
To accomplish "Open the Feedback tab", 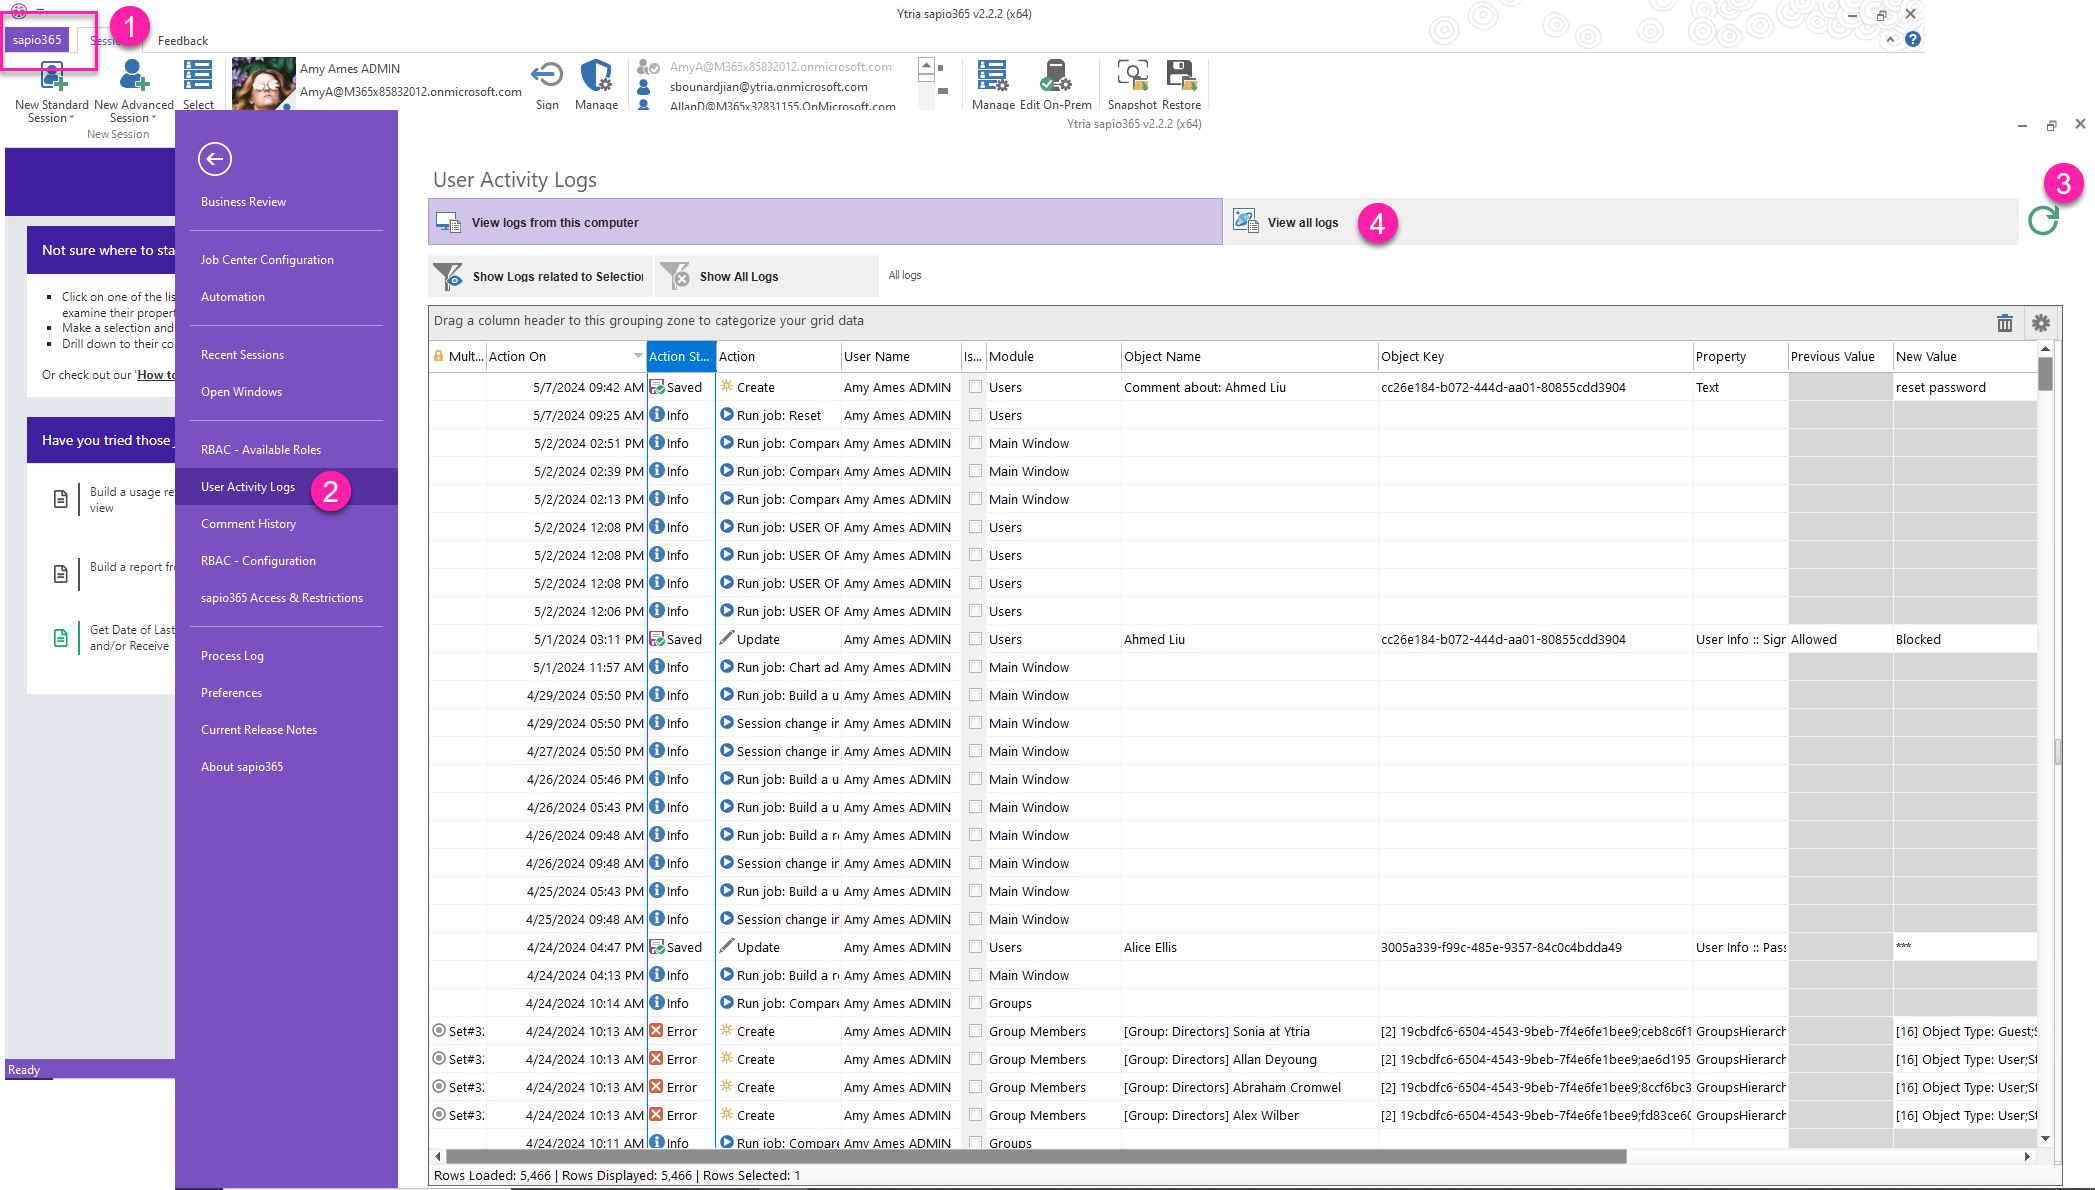I will coord(183,40).
